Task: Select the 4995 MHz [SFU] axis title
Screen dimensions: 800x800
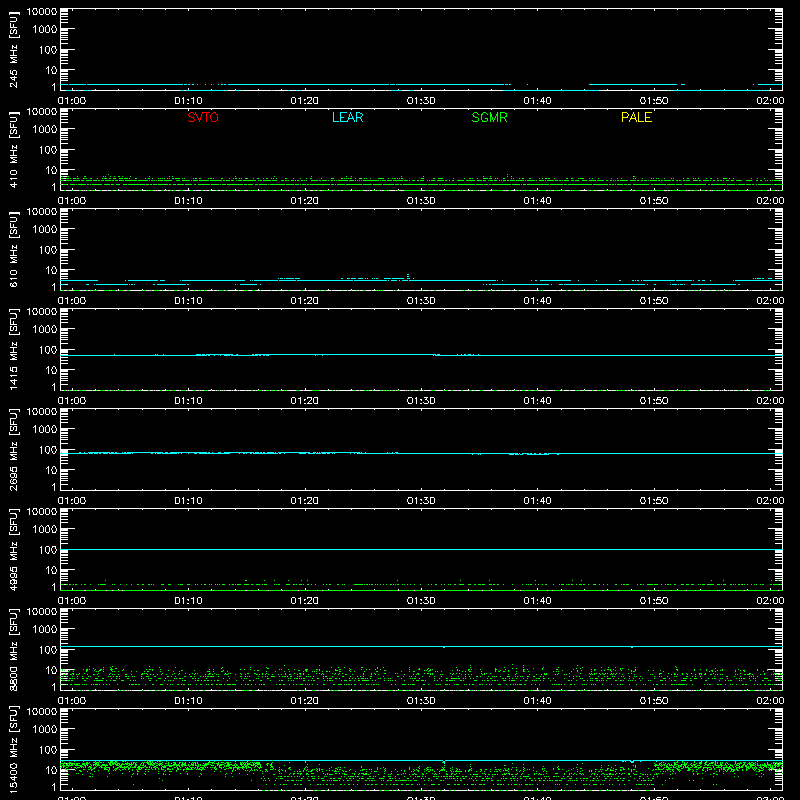Action: 13,549
